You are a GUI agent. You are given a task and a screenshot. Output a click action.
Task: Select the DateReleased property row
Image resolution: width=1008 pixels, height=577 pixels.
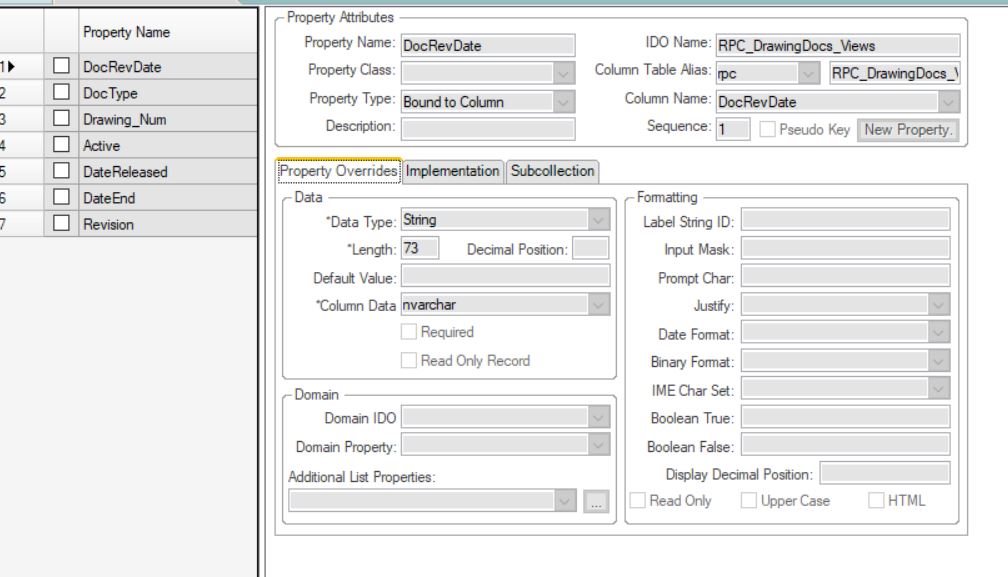click(x=168, y=172)
